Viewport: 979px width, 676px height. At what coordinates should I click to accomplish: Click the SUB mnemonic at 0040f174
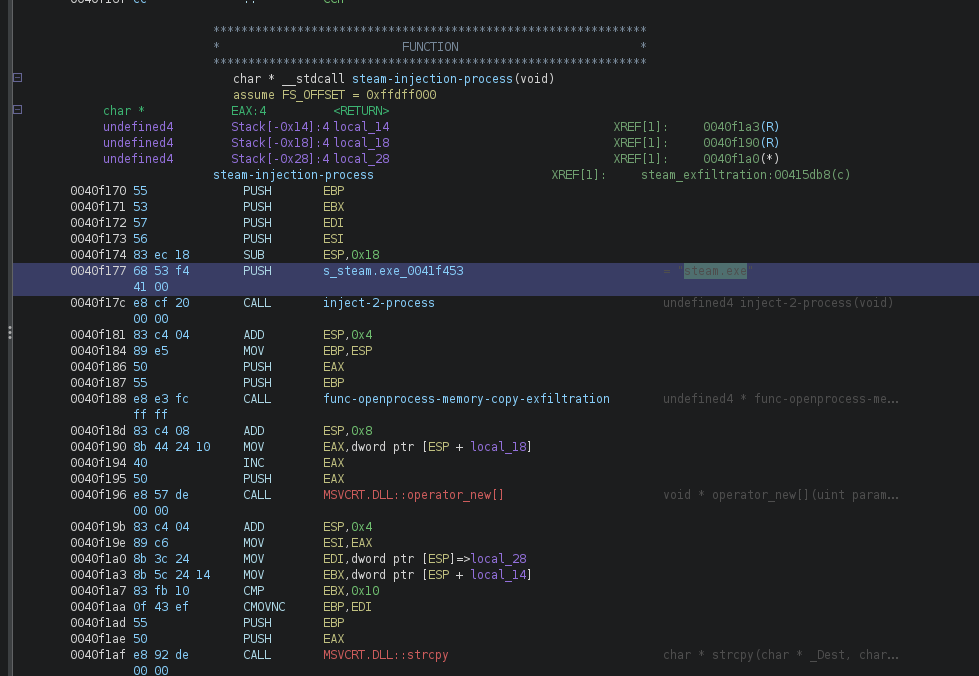click(x=254, y=255)
